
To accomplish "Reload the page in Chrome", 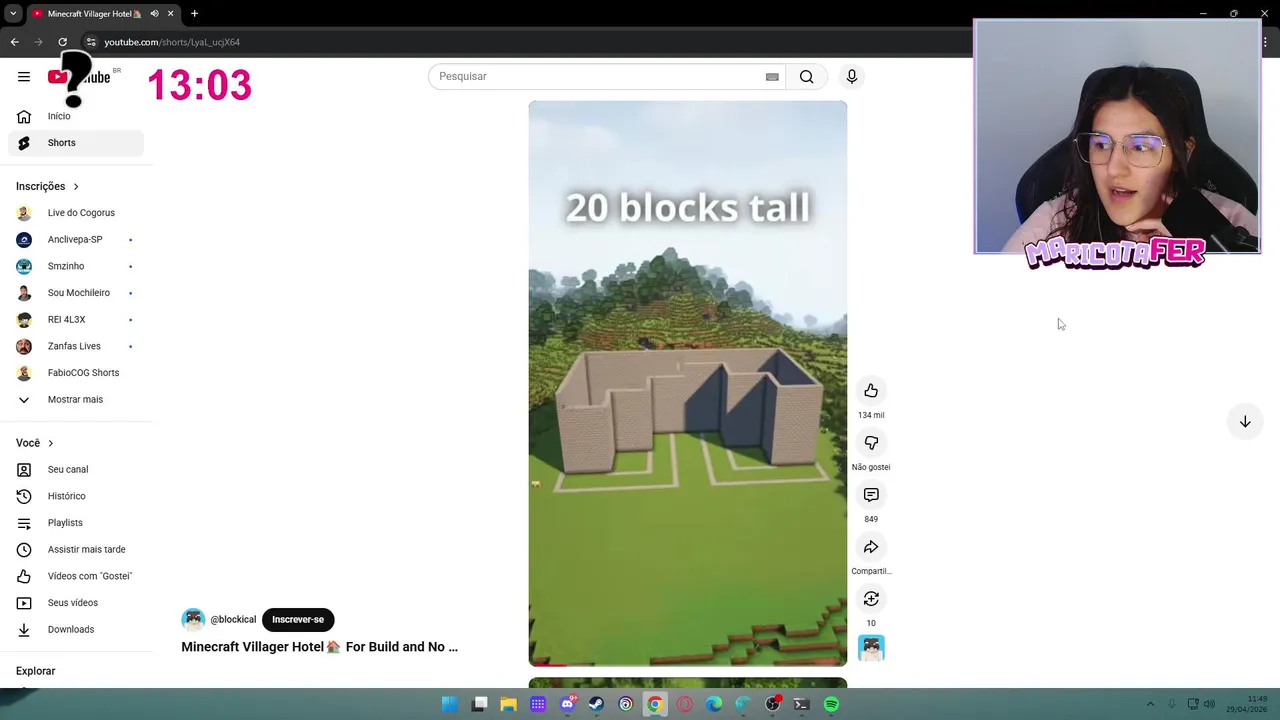I will 62,42.
